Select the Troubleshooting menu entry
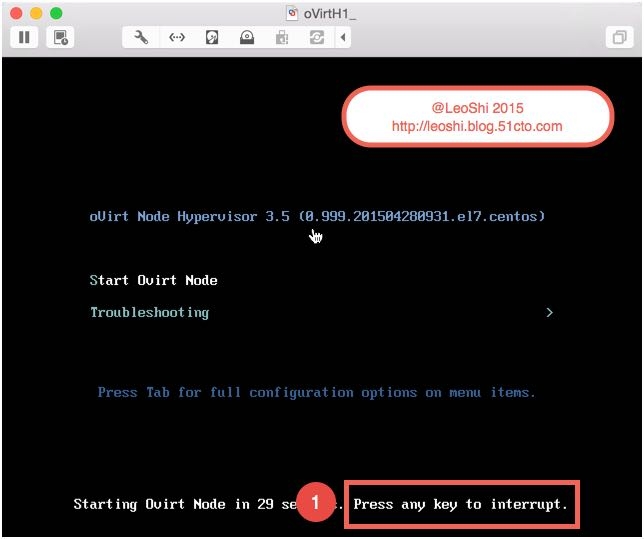The image size is (644, 539). pyautogui.click(x=150, y=313)
